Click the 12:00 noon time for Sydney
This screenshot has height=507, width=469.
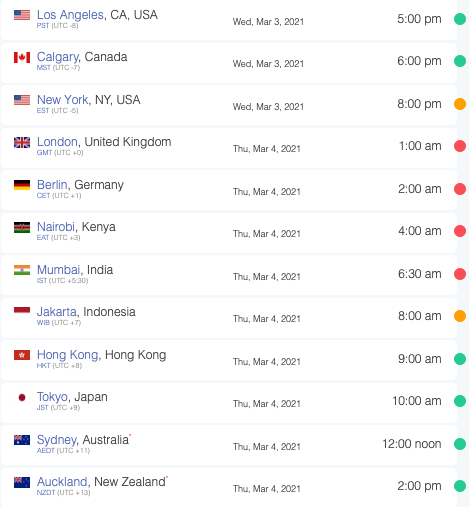point(412,444)
